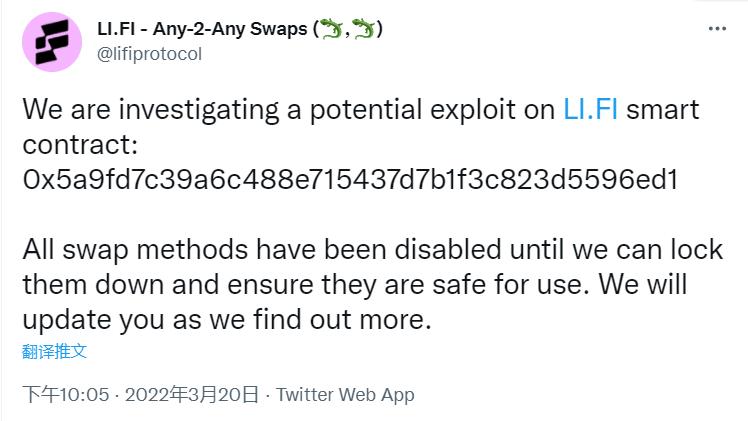
Task: Open the 下午10:05 timestamp link
Action: click(66, 395)
